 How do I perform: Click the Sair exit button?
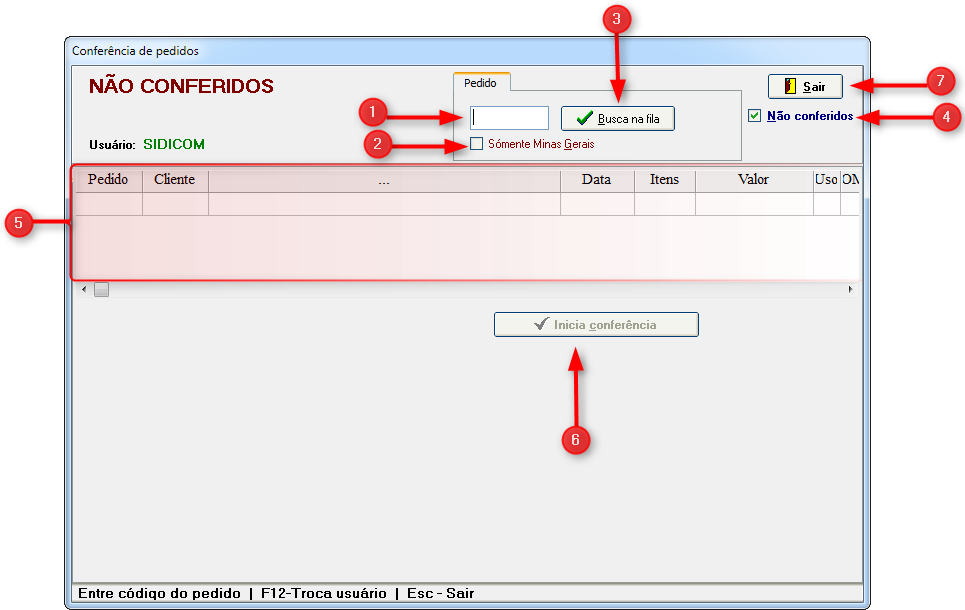coord(805,86)
